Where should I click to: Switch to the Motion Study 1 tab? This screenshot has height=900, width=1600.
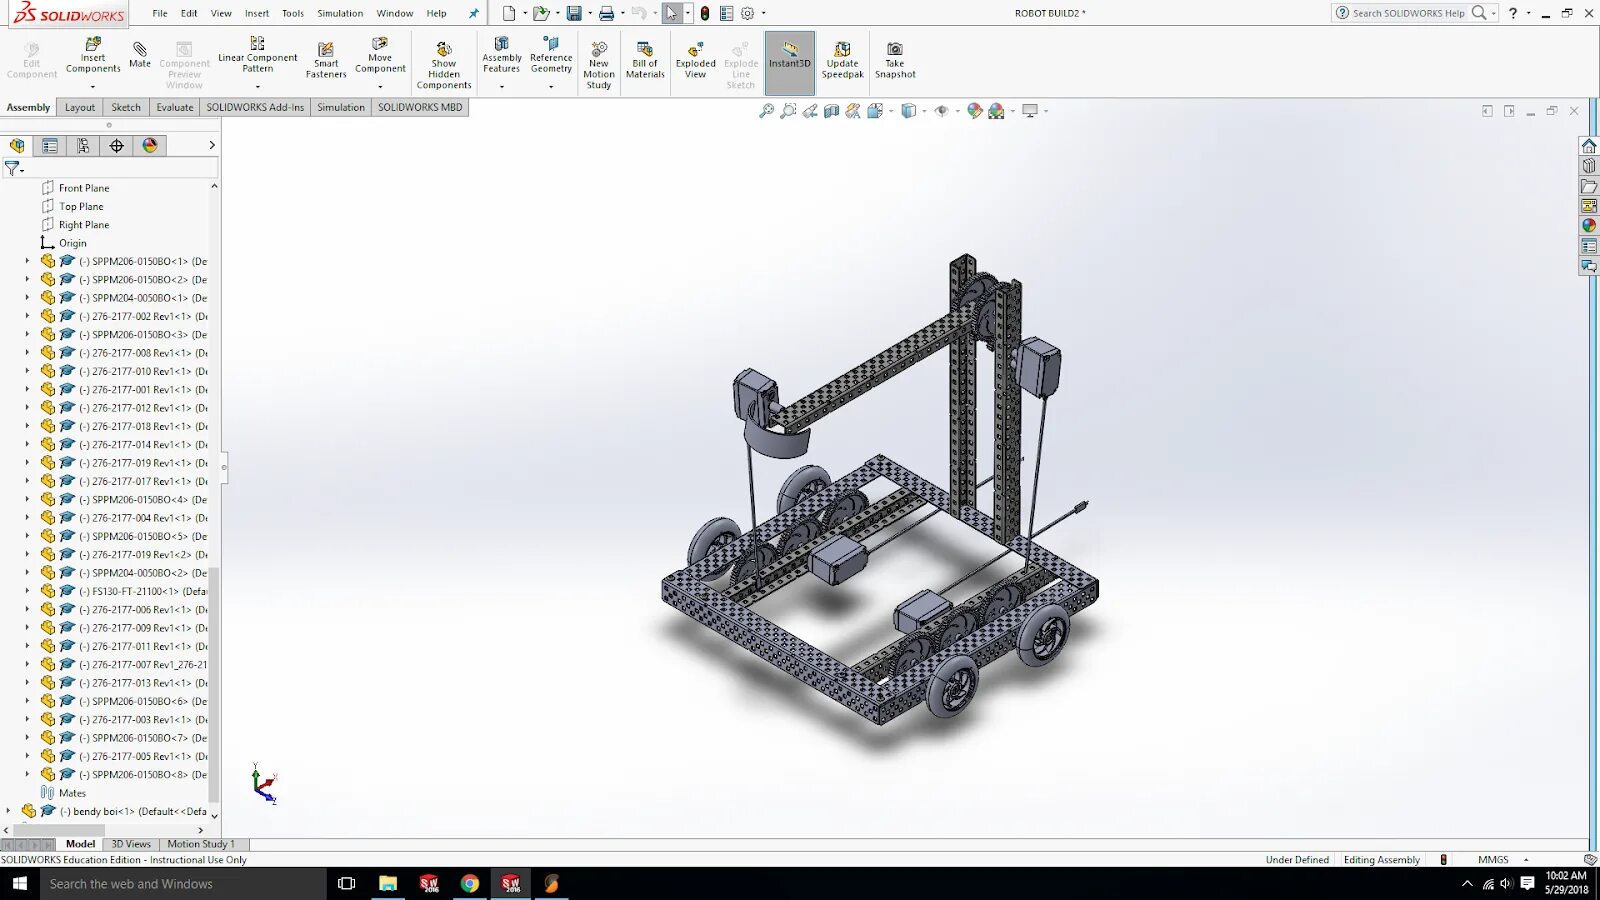(201, 844)
